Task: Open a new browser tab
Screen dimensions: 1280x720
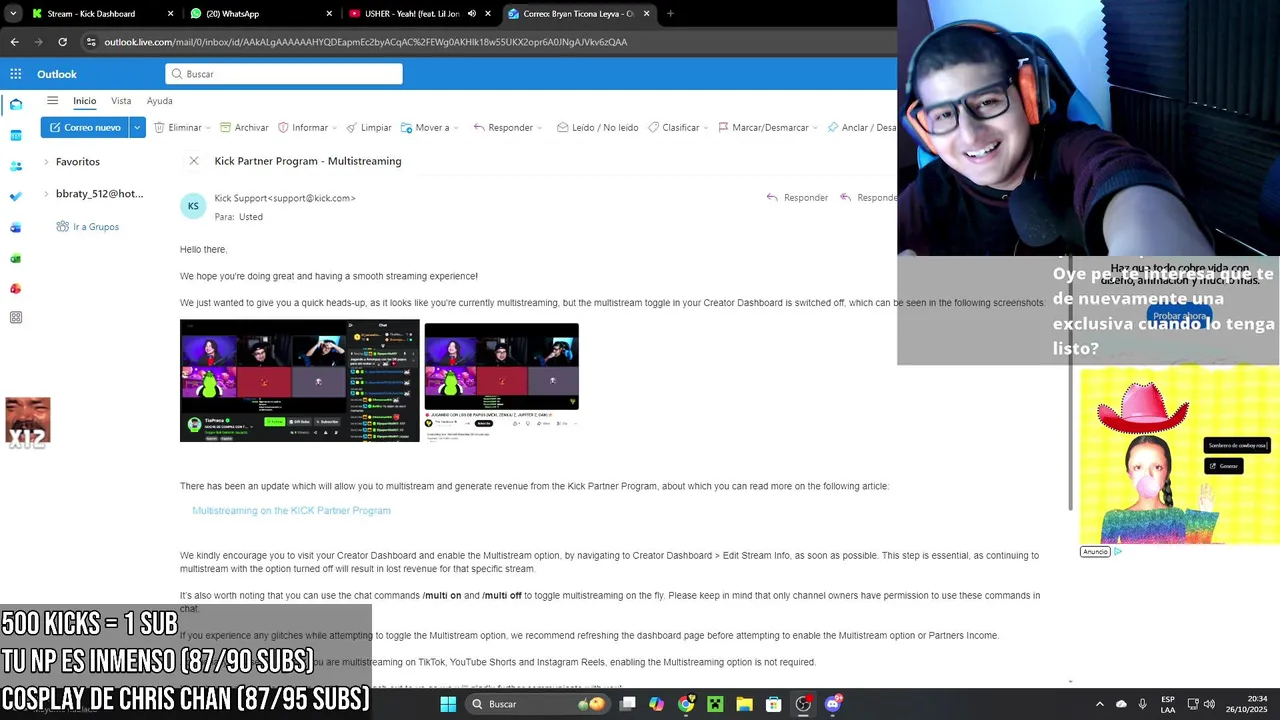Action: tap(670, 14)
